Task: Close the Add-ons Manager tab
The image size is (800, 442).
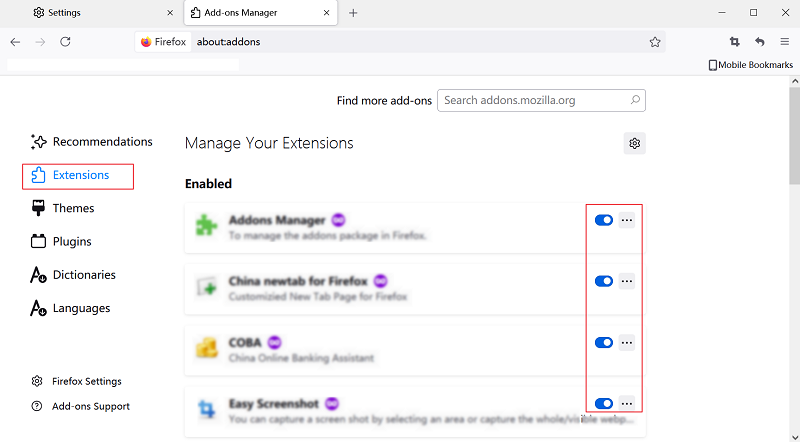Action: click(x=327, y=13)
